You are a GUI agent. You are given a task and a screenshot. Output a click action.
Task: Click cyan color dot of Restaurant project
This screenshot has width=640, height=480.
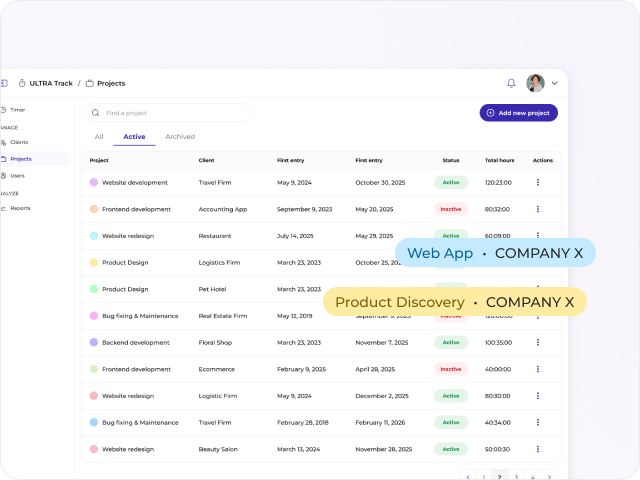click(93, 236)
